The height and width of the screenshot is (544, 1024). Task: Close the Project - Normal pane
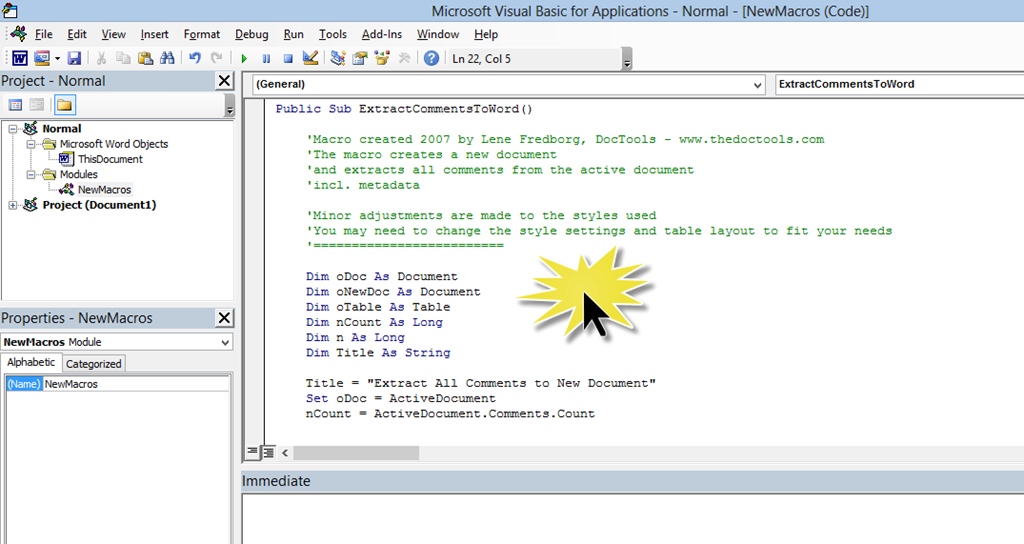[x=225, y=80]
